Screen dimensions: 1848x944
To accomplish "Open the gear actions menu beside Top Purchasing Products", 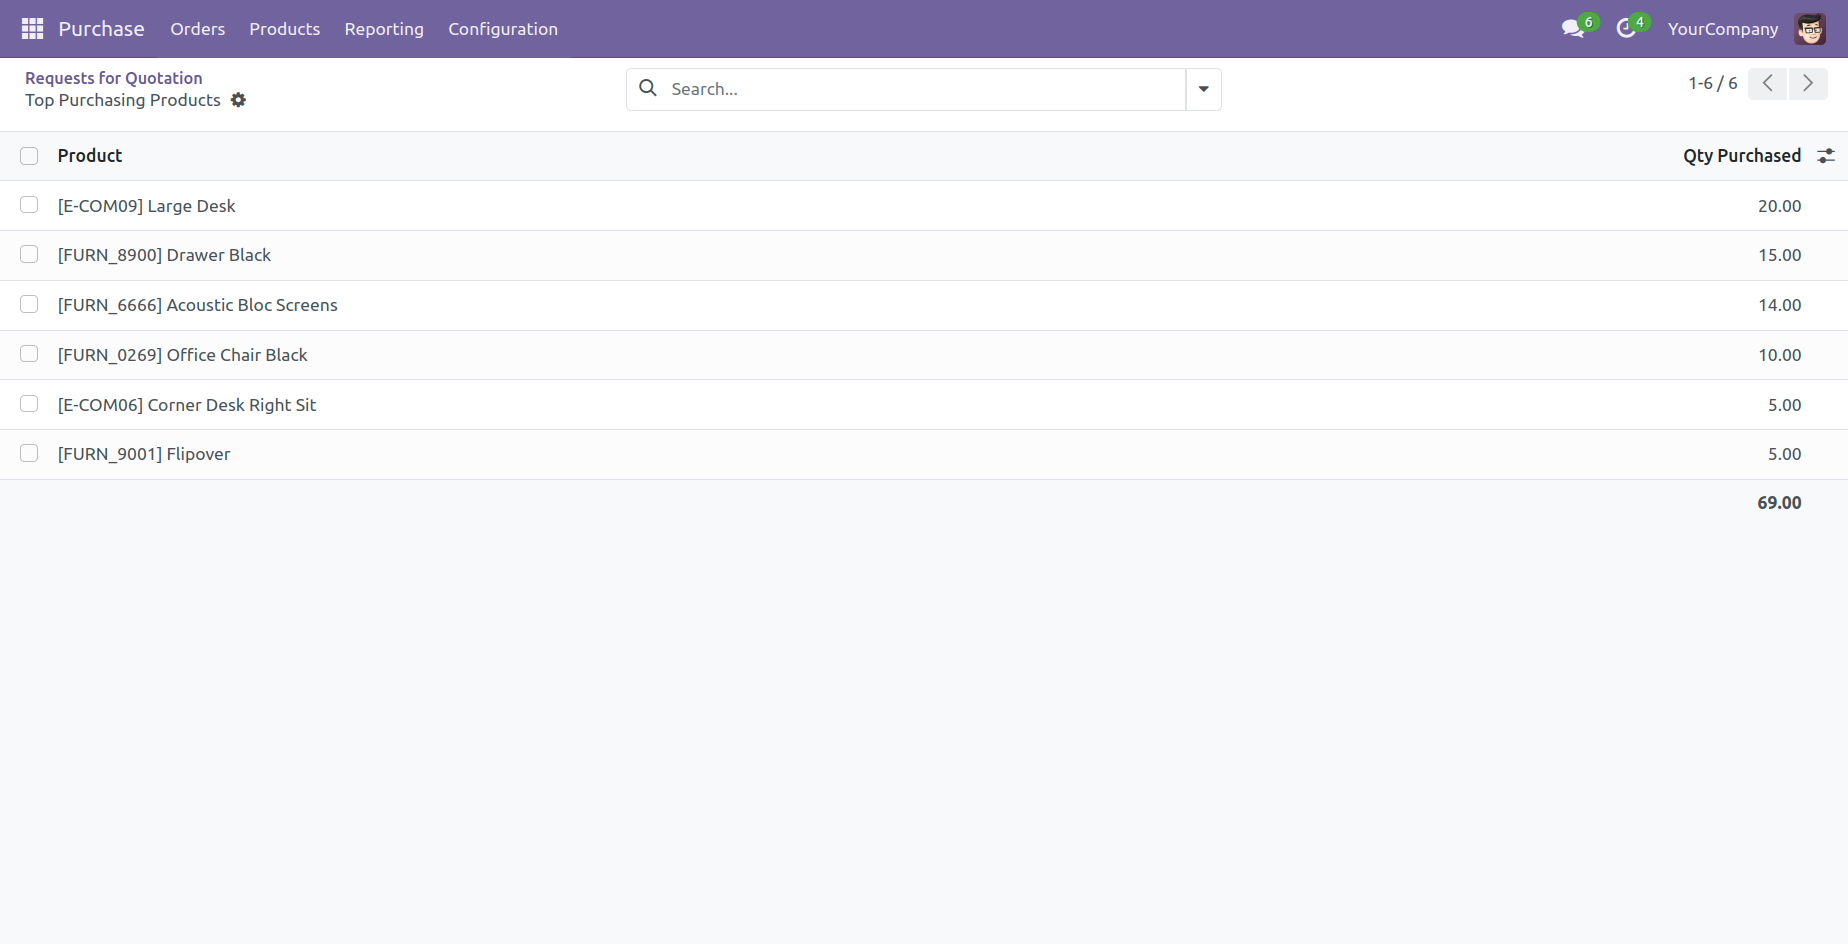I will 238,100.
